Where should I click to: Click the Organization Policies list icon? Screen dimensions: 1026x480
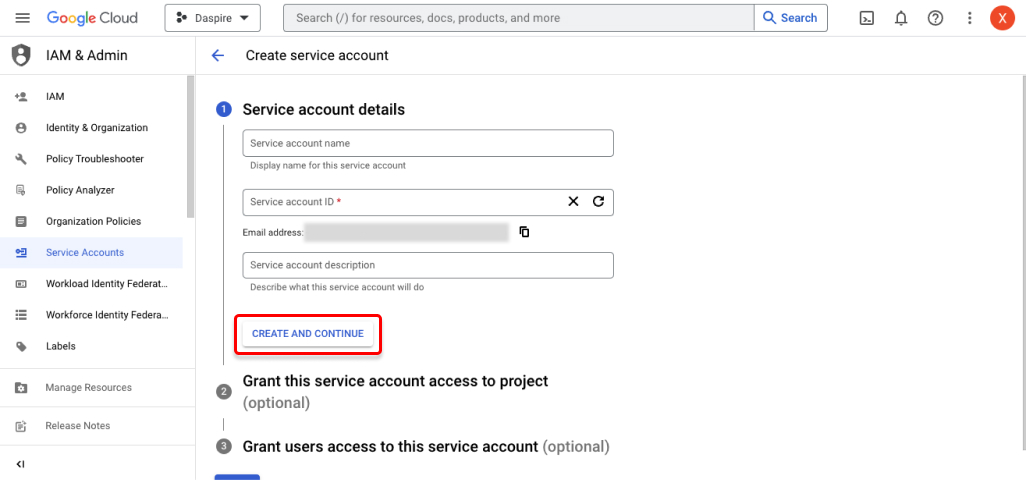pyautogui.click(x=21, y=221)
